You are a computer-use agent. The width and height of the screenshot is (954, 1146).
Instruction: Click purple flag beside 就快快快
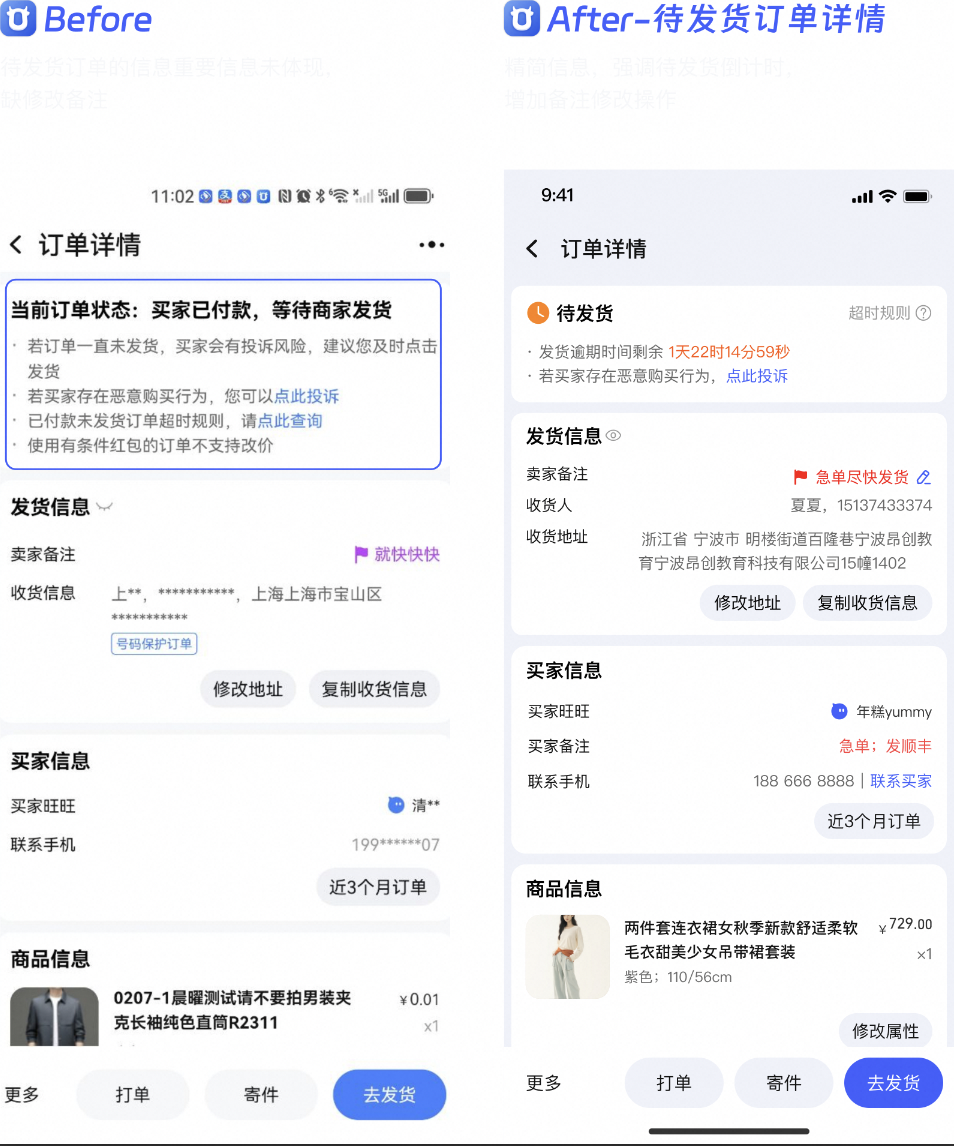360,555
